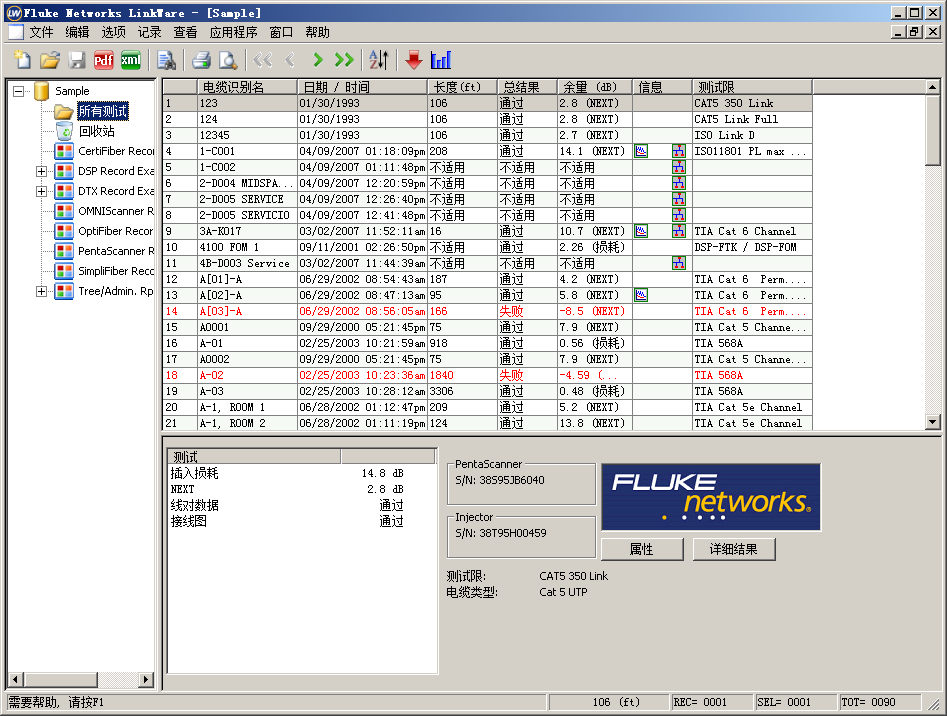Export to XML with the green xml icon
The image size is (947, 716).
tap(130, 60)
